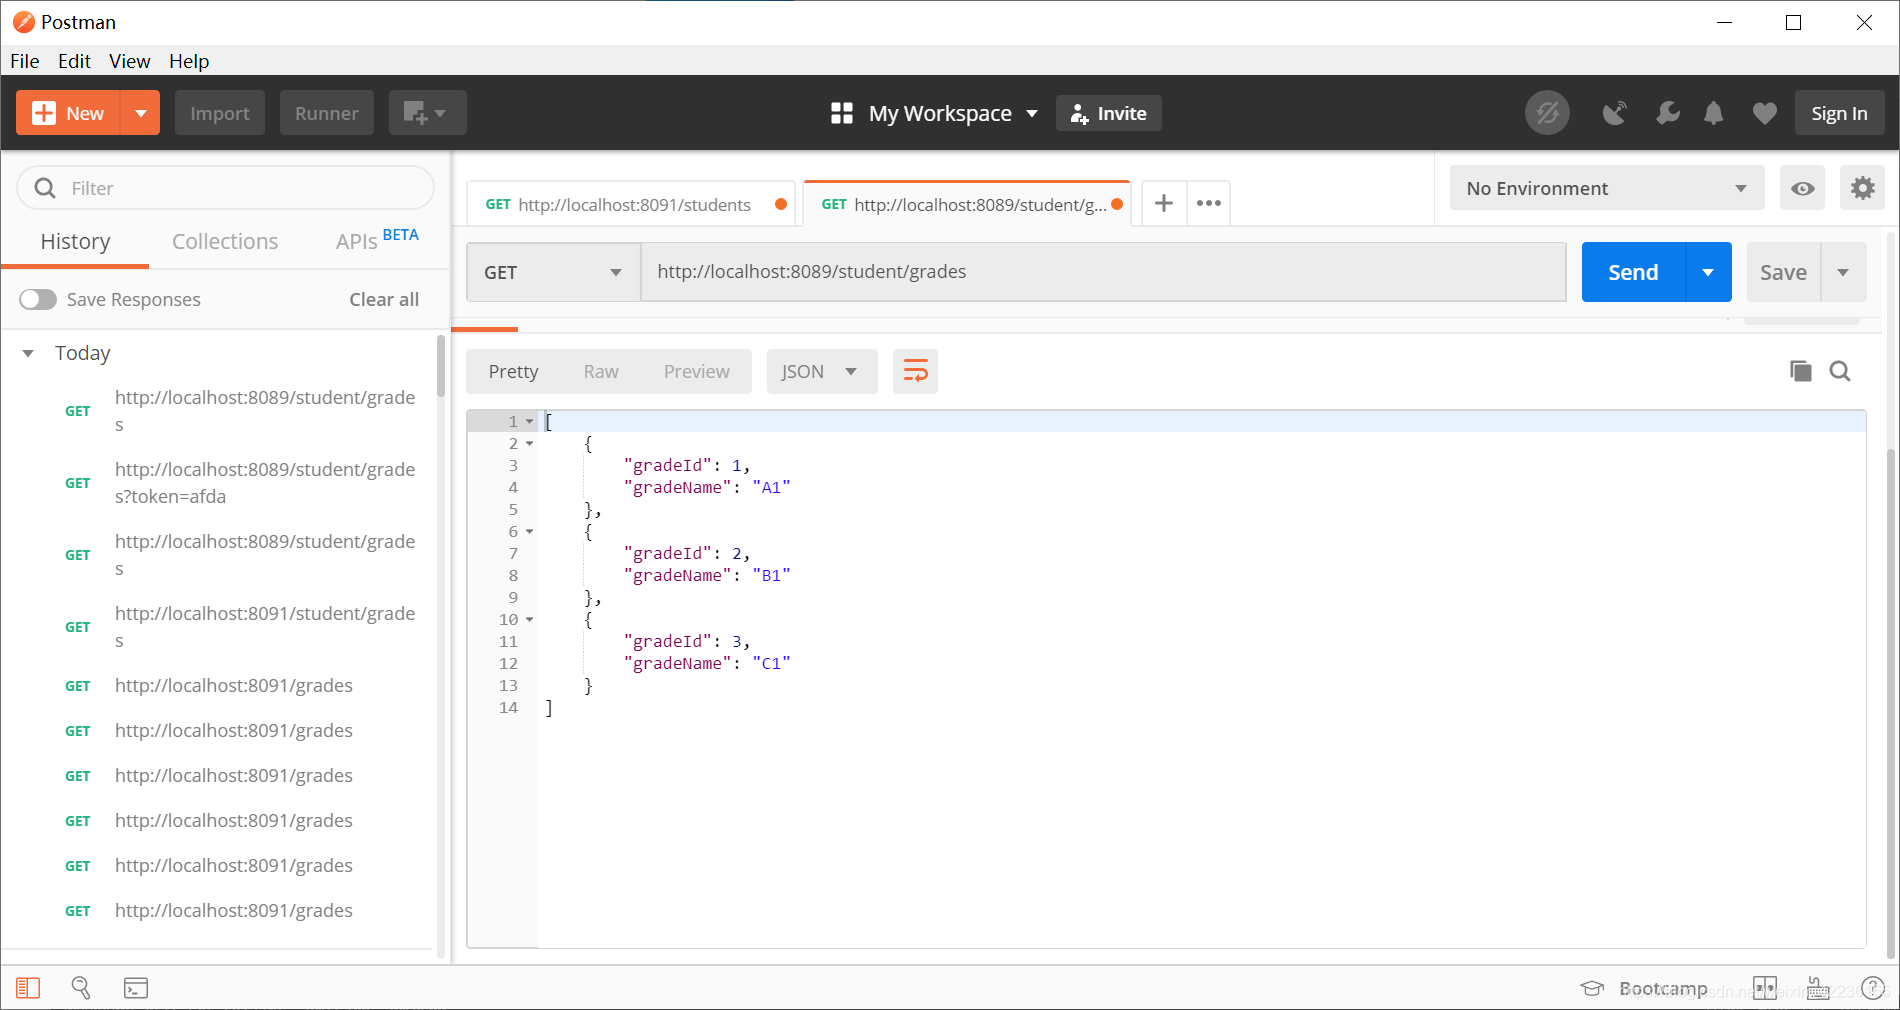Image resolution: width=1900 pixels, height=1010 pixels.
Task: Open the localhost:8089/student/g... request tab
Action: point(966,204)
